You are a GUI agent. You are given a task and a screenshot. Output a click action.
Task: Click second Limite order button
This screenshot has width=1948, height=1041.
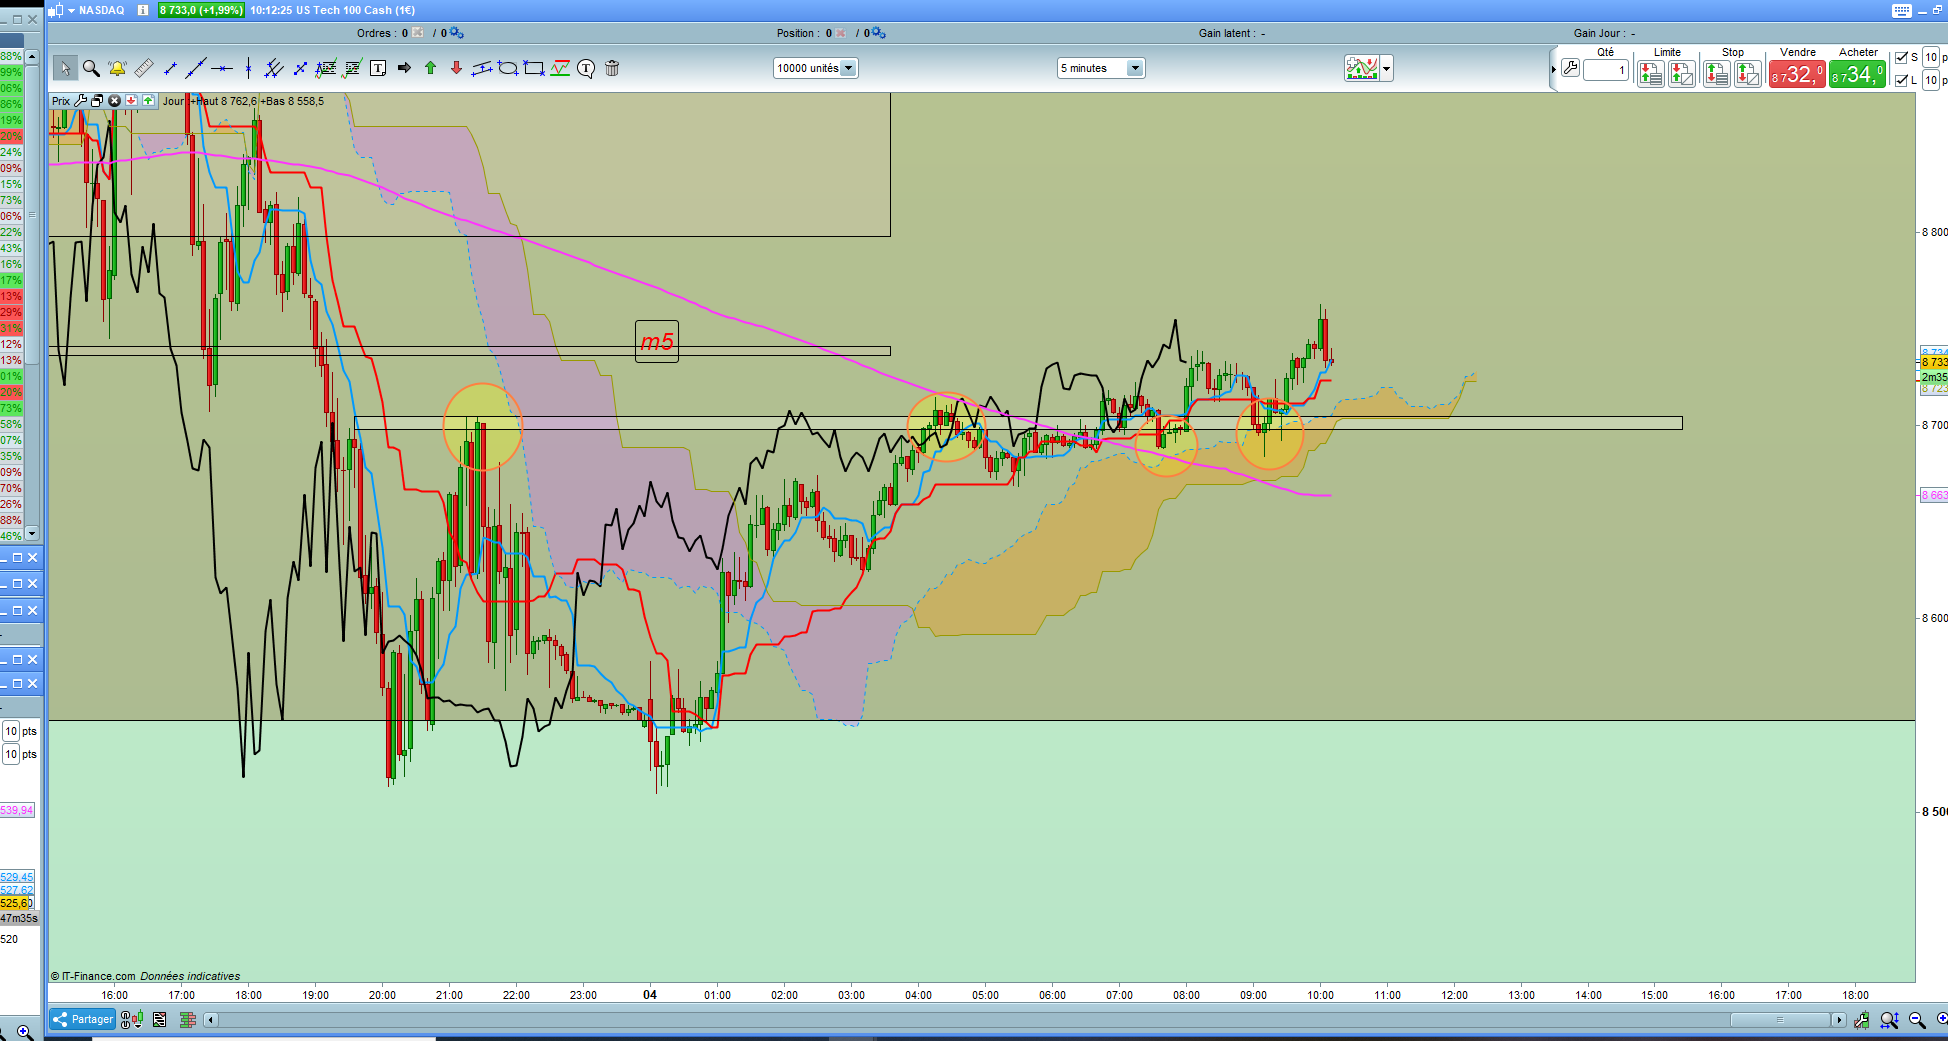1682,73
